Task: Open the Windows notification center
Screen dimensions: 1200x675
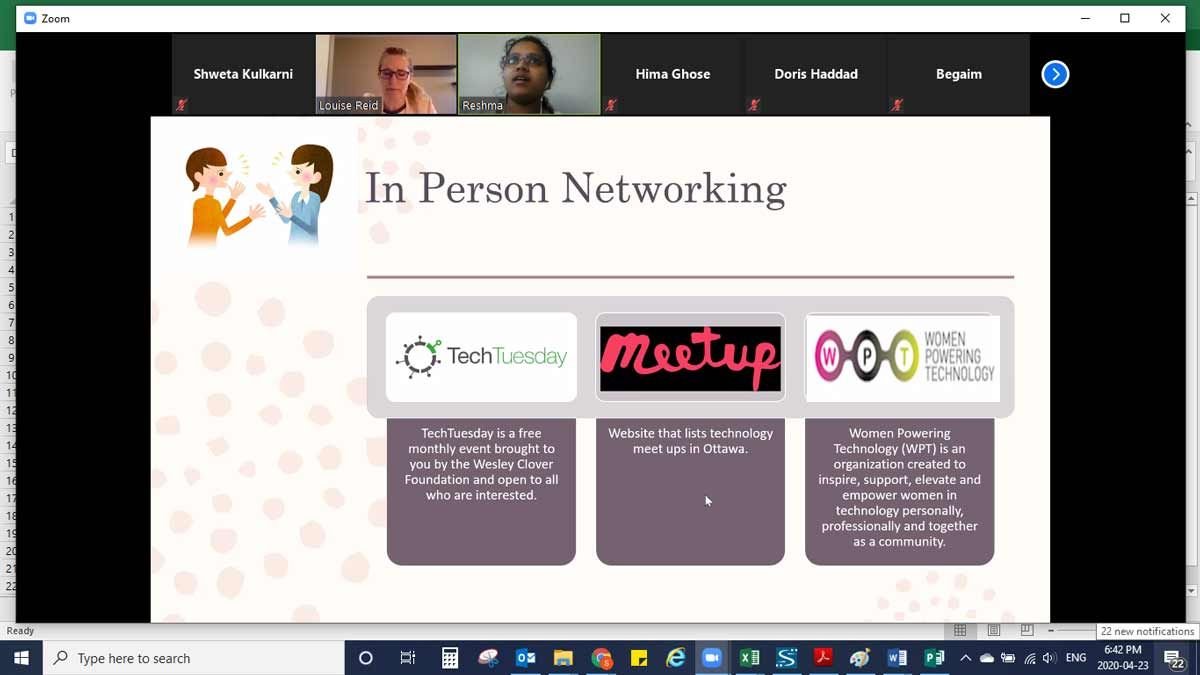Action: pos(1174,658)
